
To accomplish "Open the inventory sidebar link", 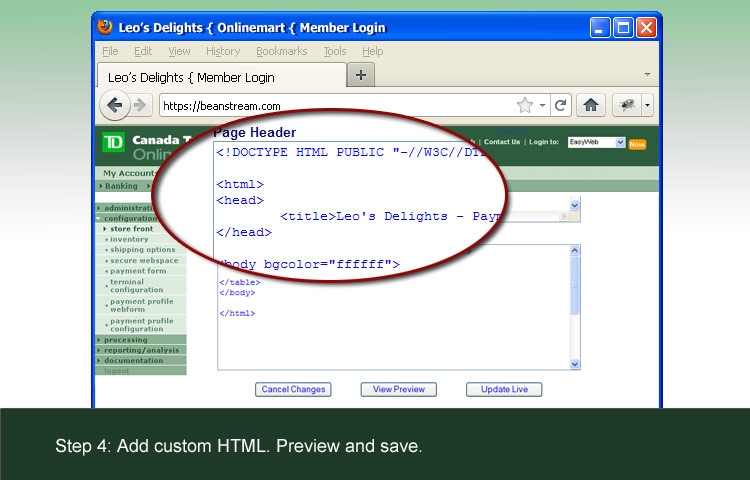I will [x=129, y=240].
